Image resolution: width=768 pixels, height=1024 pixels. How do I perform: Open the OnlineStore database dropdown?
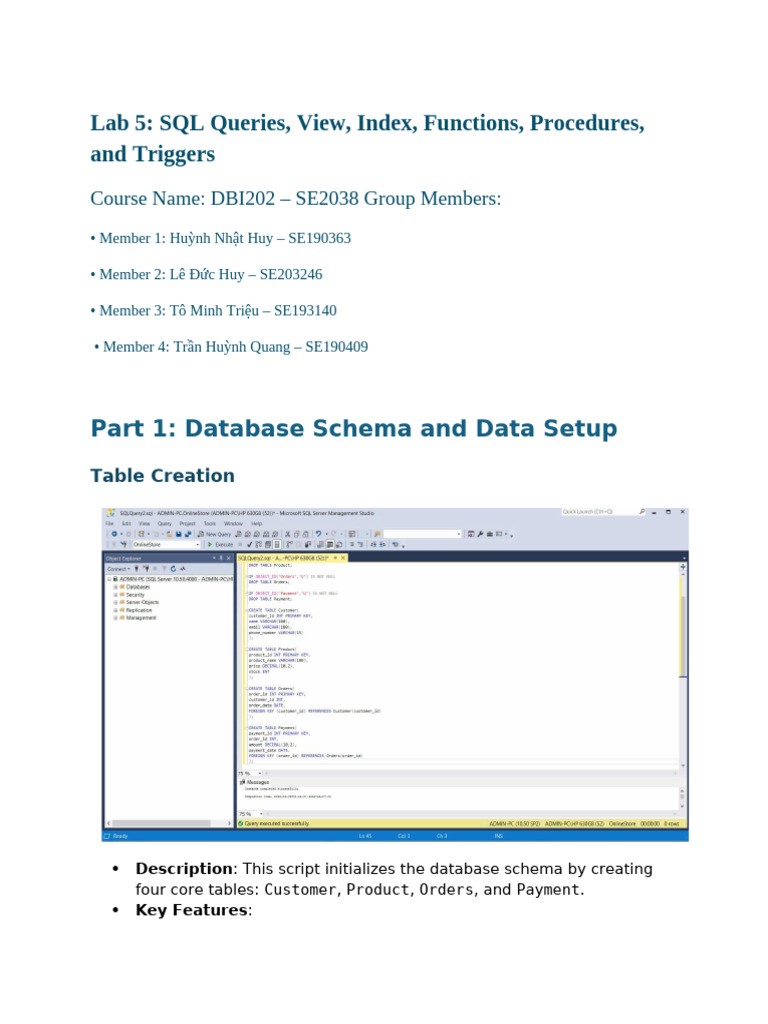click(167, 544)
